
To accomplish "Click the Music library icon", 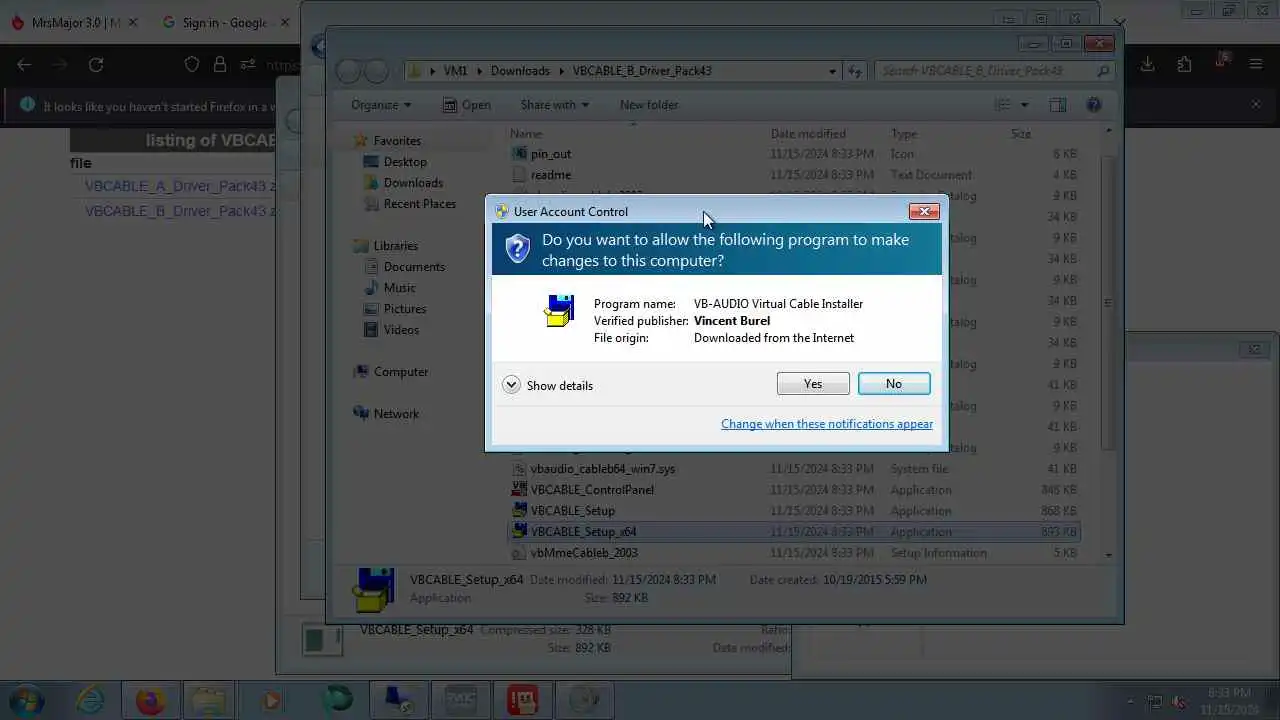I will [x=371, y=288].
